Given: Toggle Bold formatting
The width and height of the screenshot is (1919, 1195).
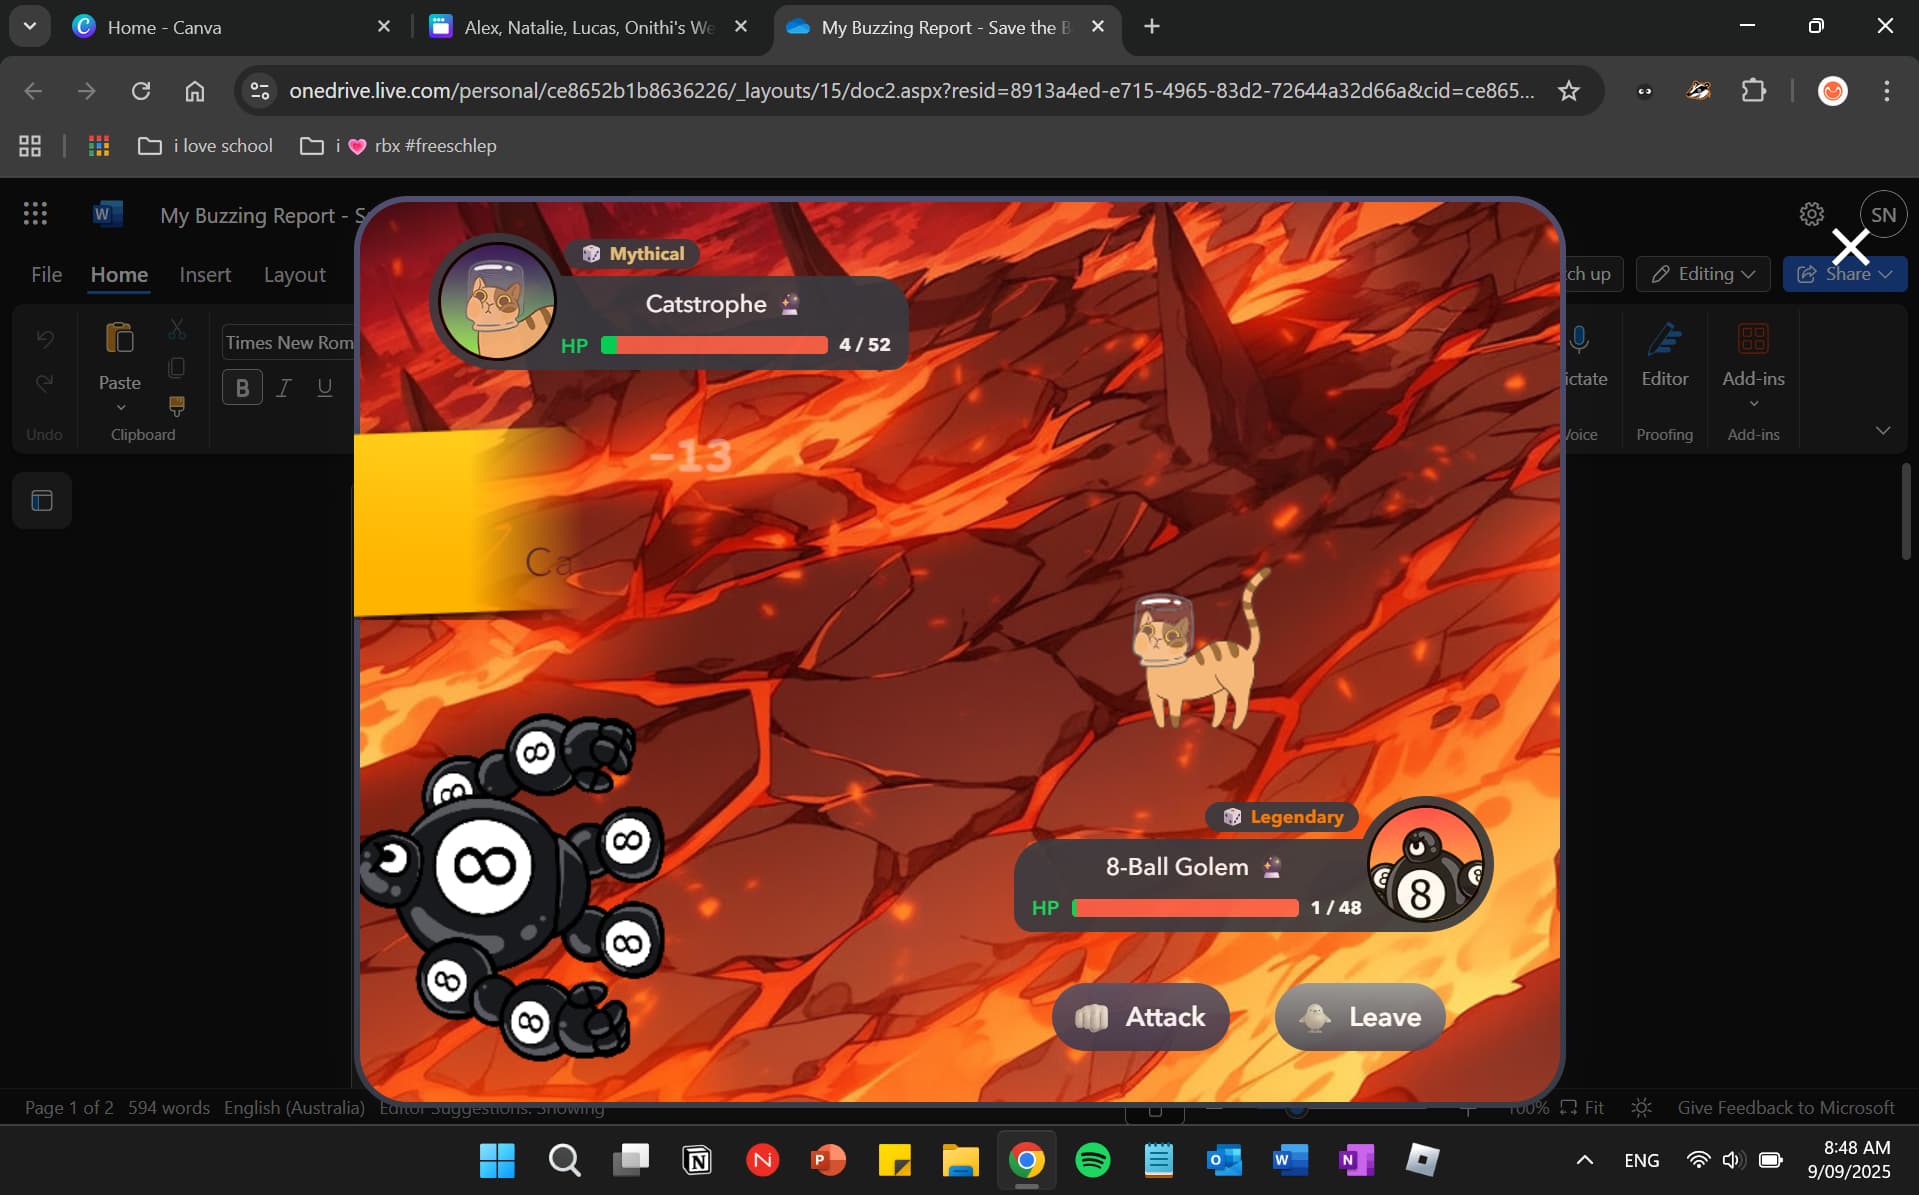Looking at the screenshot, I should coord(242,388).
